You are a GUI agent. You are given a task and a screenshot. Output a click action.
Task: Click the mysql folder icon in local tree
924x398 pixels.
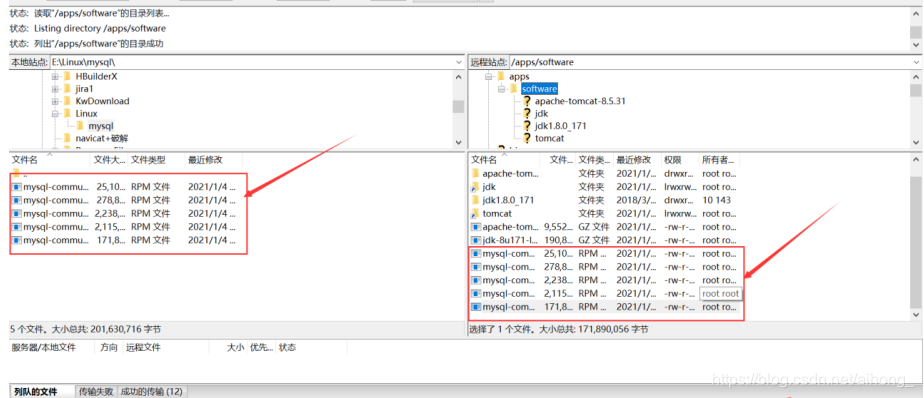click(80, 126)
